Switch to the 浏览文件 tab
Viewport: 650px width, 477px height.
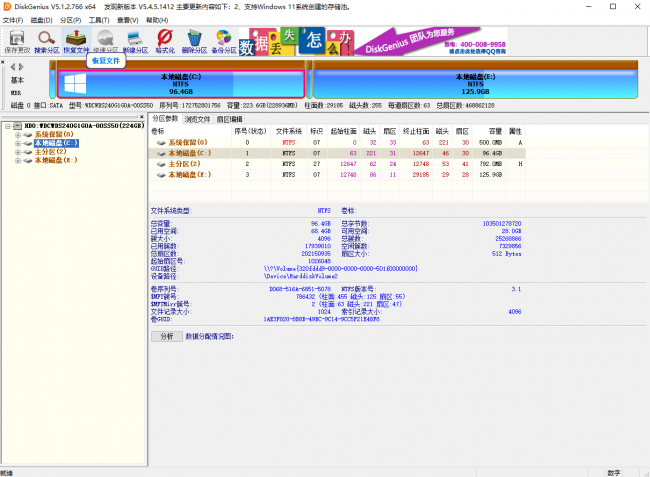coord(197,119)
